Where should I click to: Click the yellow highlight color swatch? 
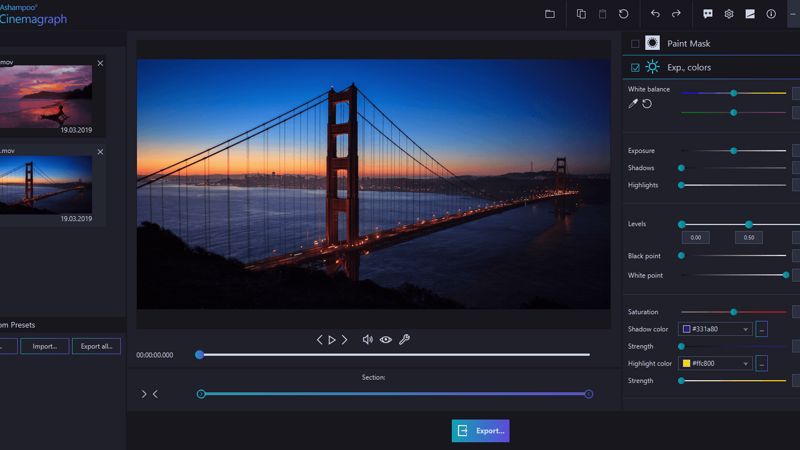tap(687, 363)
